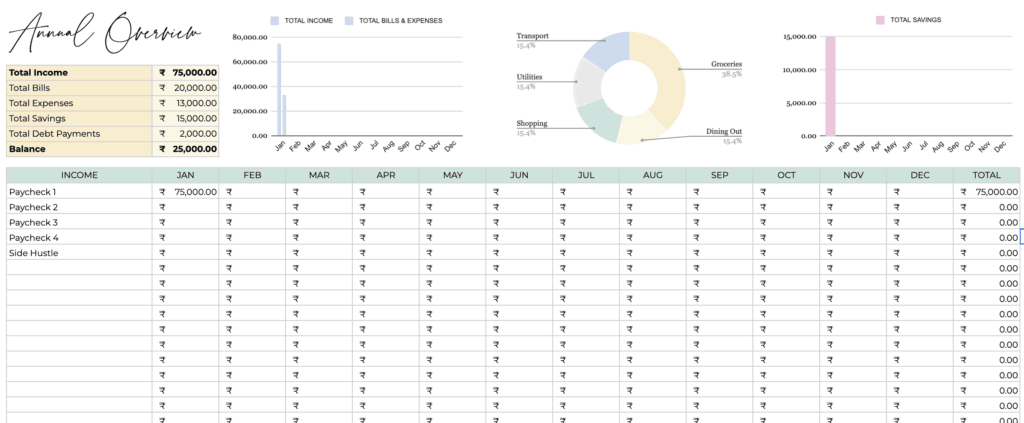
Task: Click the pink January savings bar
Action: (830, 86)
